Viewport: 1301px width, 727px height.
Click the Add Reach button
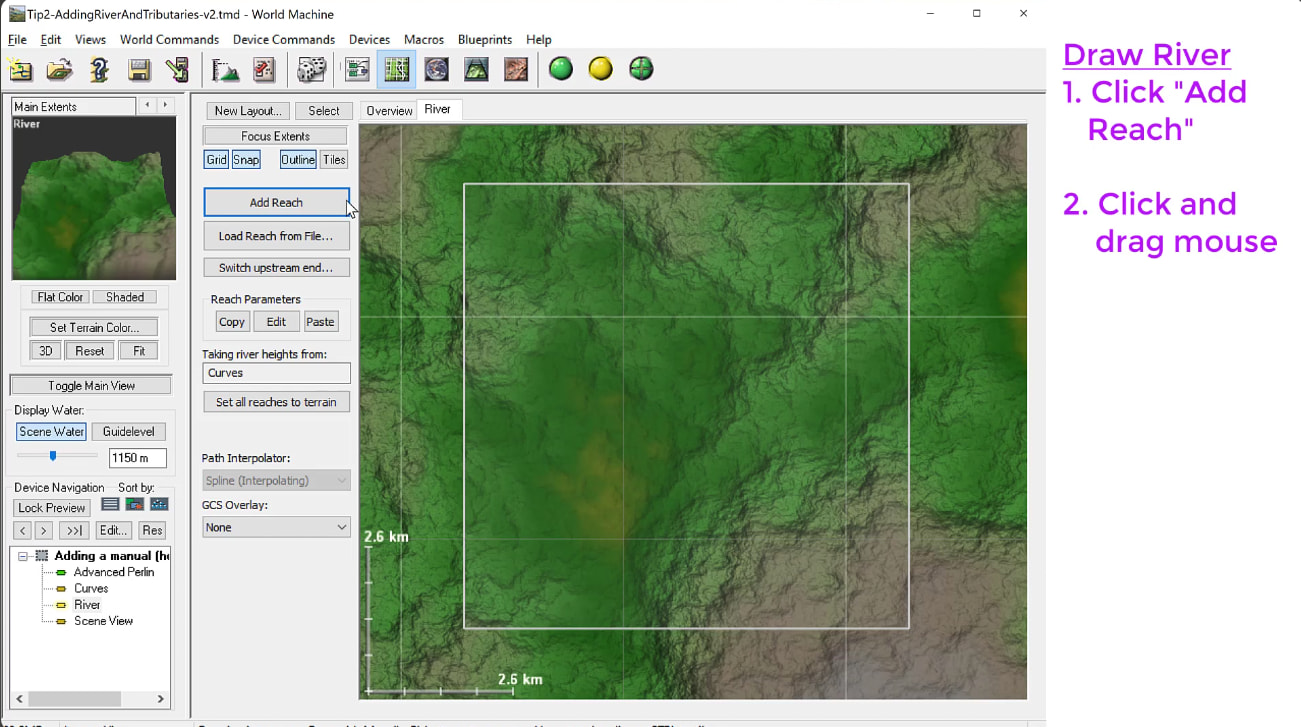276,202
